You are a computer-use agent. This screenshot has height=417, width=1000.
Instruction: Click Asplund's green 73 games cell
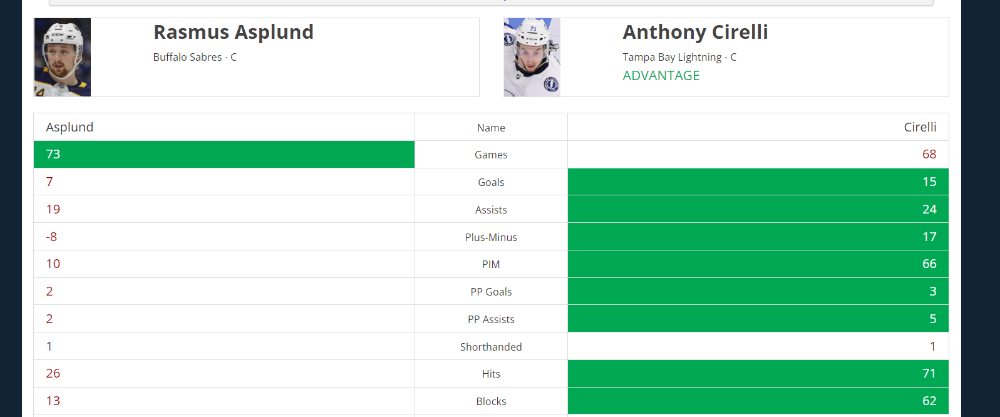pos(224,154)
